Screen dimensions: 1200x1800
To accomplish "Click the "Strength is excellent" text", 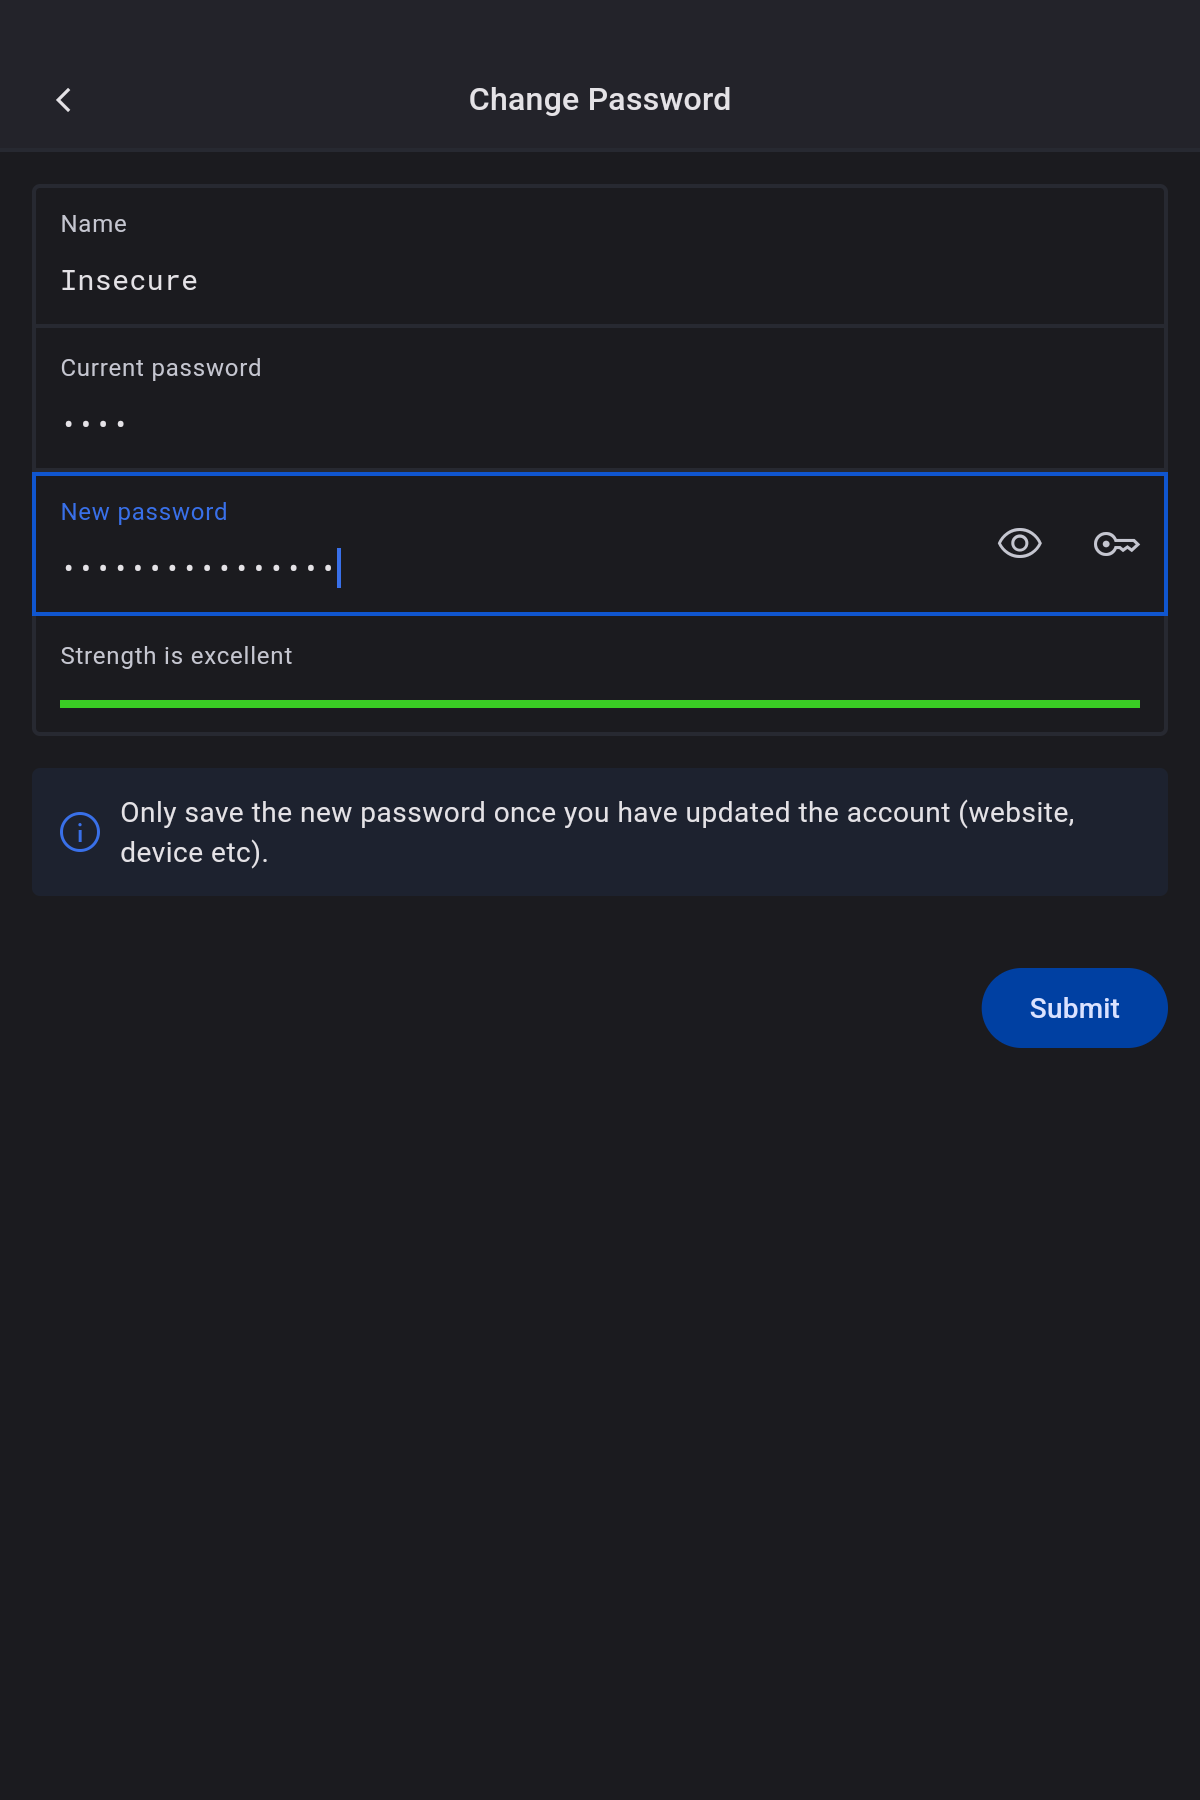I will click(x=176, y=656).
